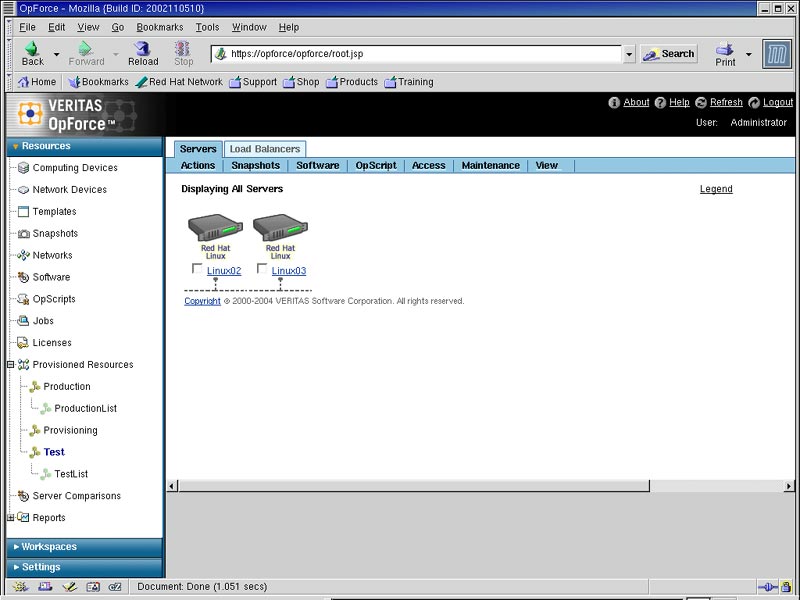Click the Refresh icon in the header
The height and width of the screenshot is (600, 800).
701,103
